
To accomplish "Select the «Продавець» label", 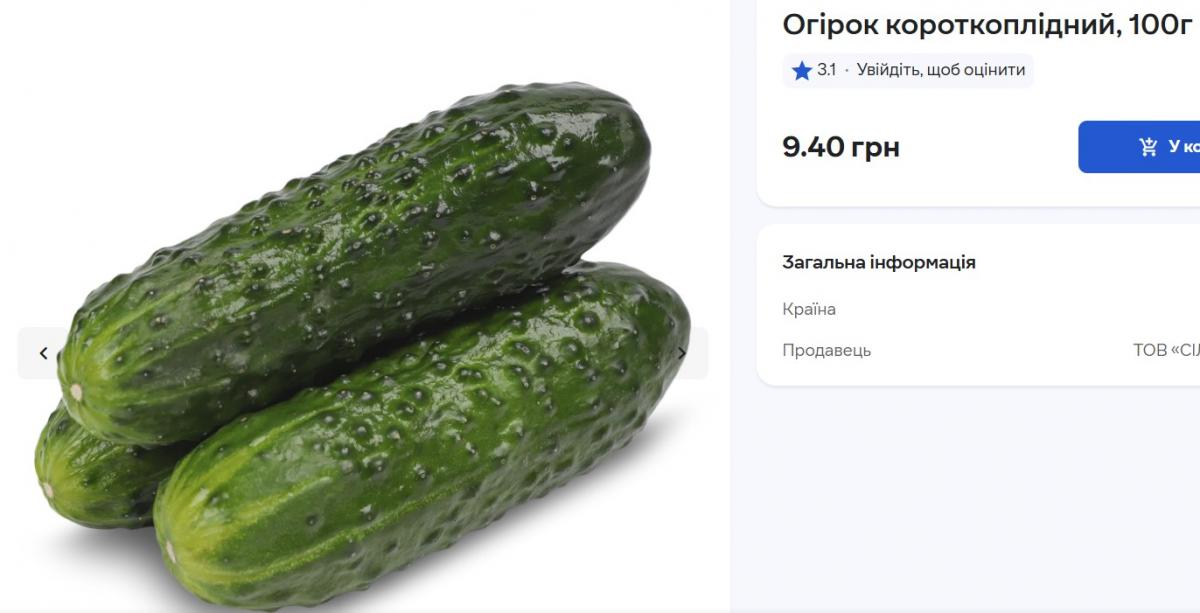I will [x=826, y=351].
